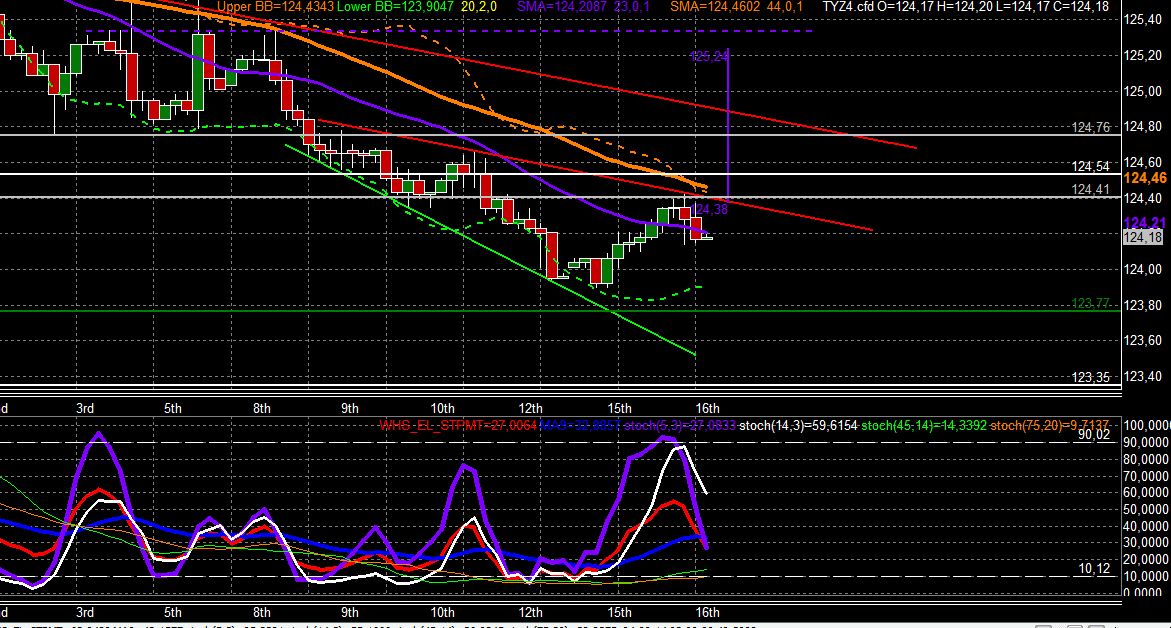The width and height of the screenshot is (1171, 628).
Task: Click the 124,80 price axis value
Action: pos(1143,126)
